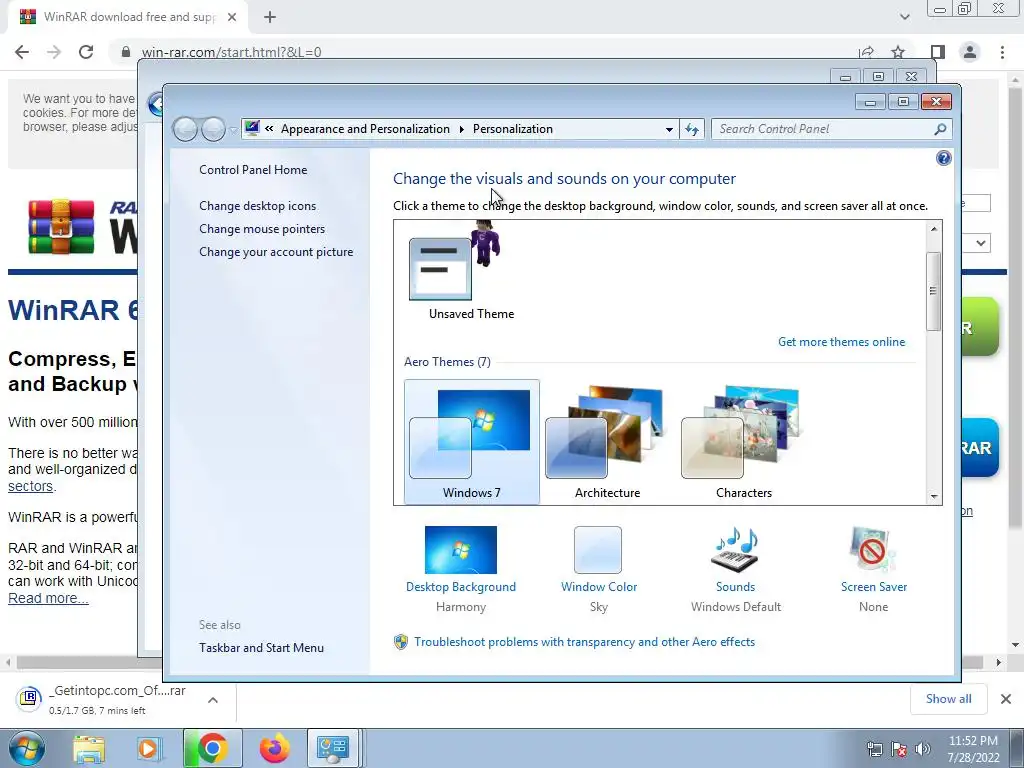
Task: Apply the Architecture Aero theme
Action: pos(607,442)
